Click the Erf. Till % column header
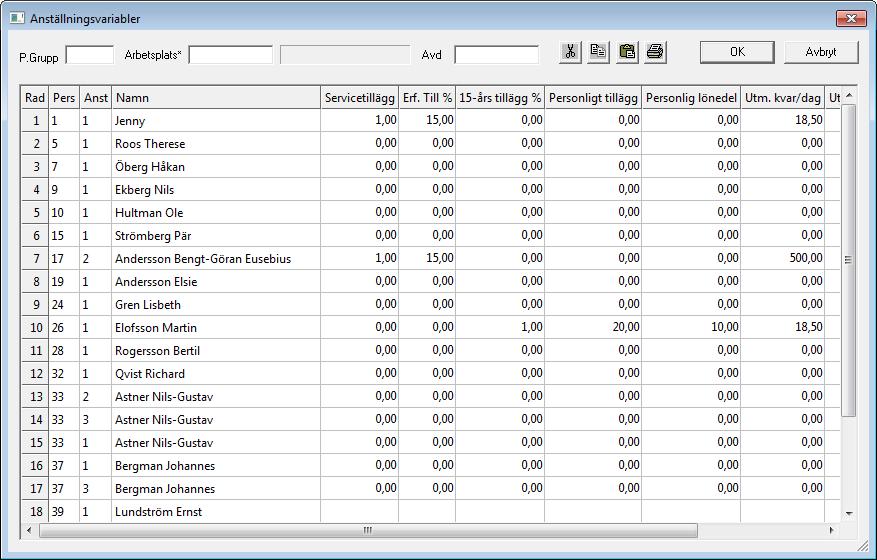The height and width of the screenshot is (560, 877). pos(427,98)
